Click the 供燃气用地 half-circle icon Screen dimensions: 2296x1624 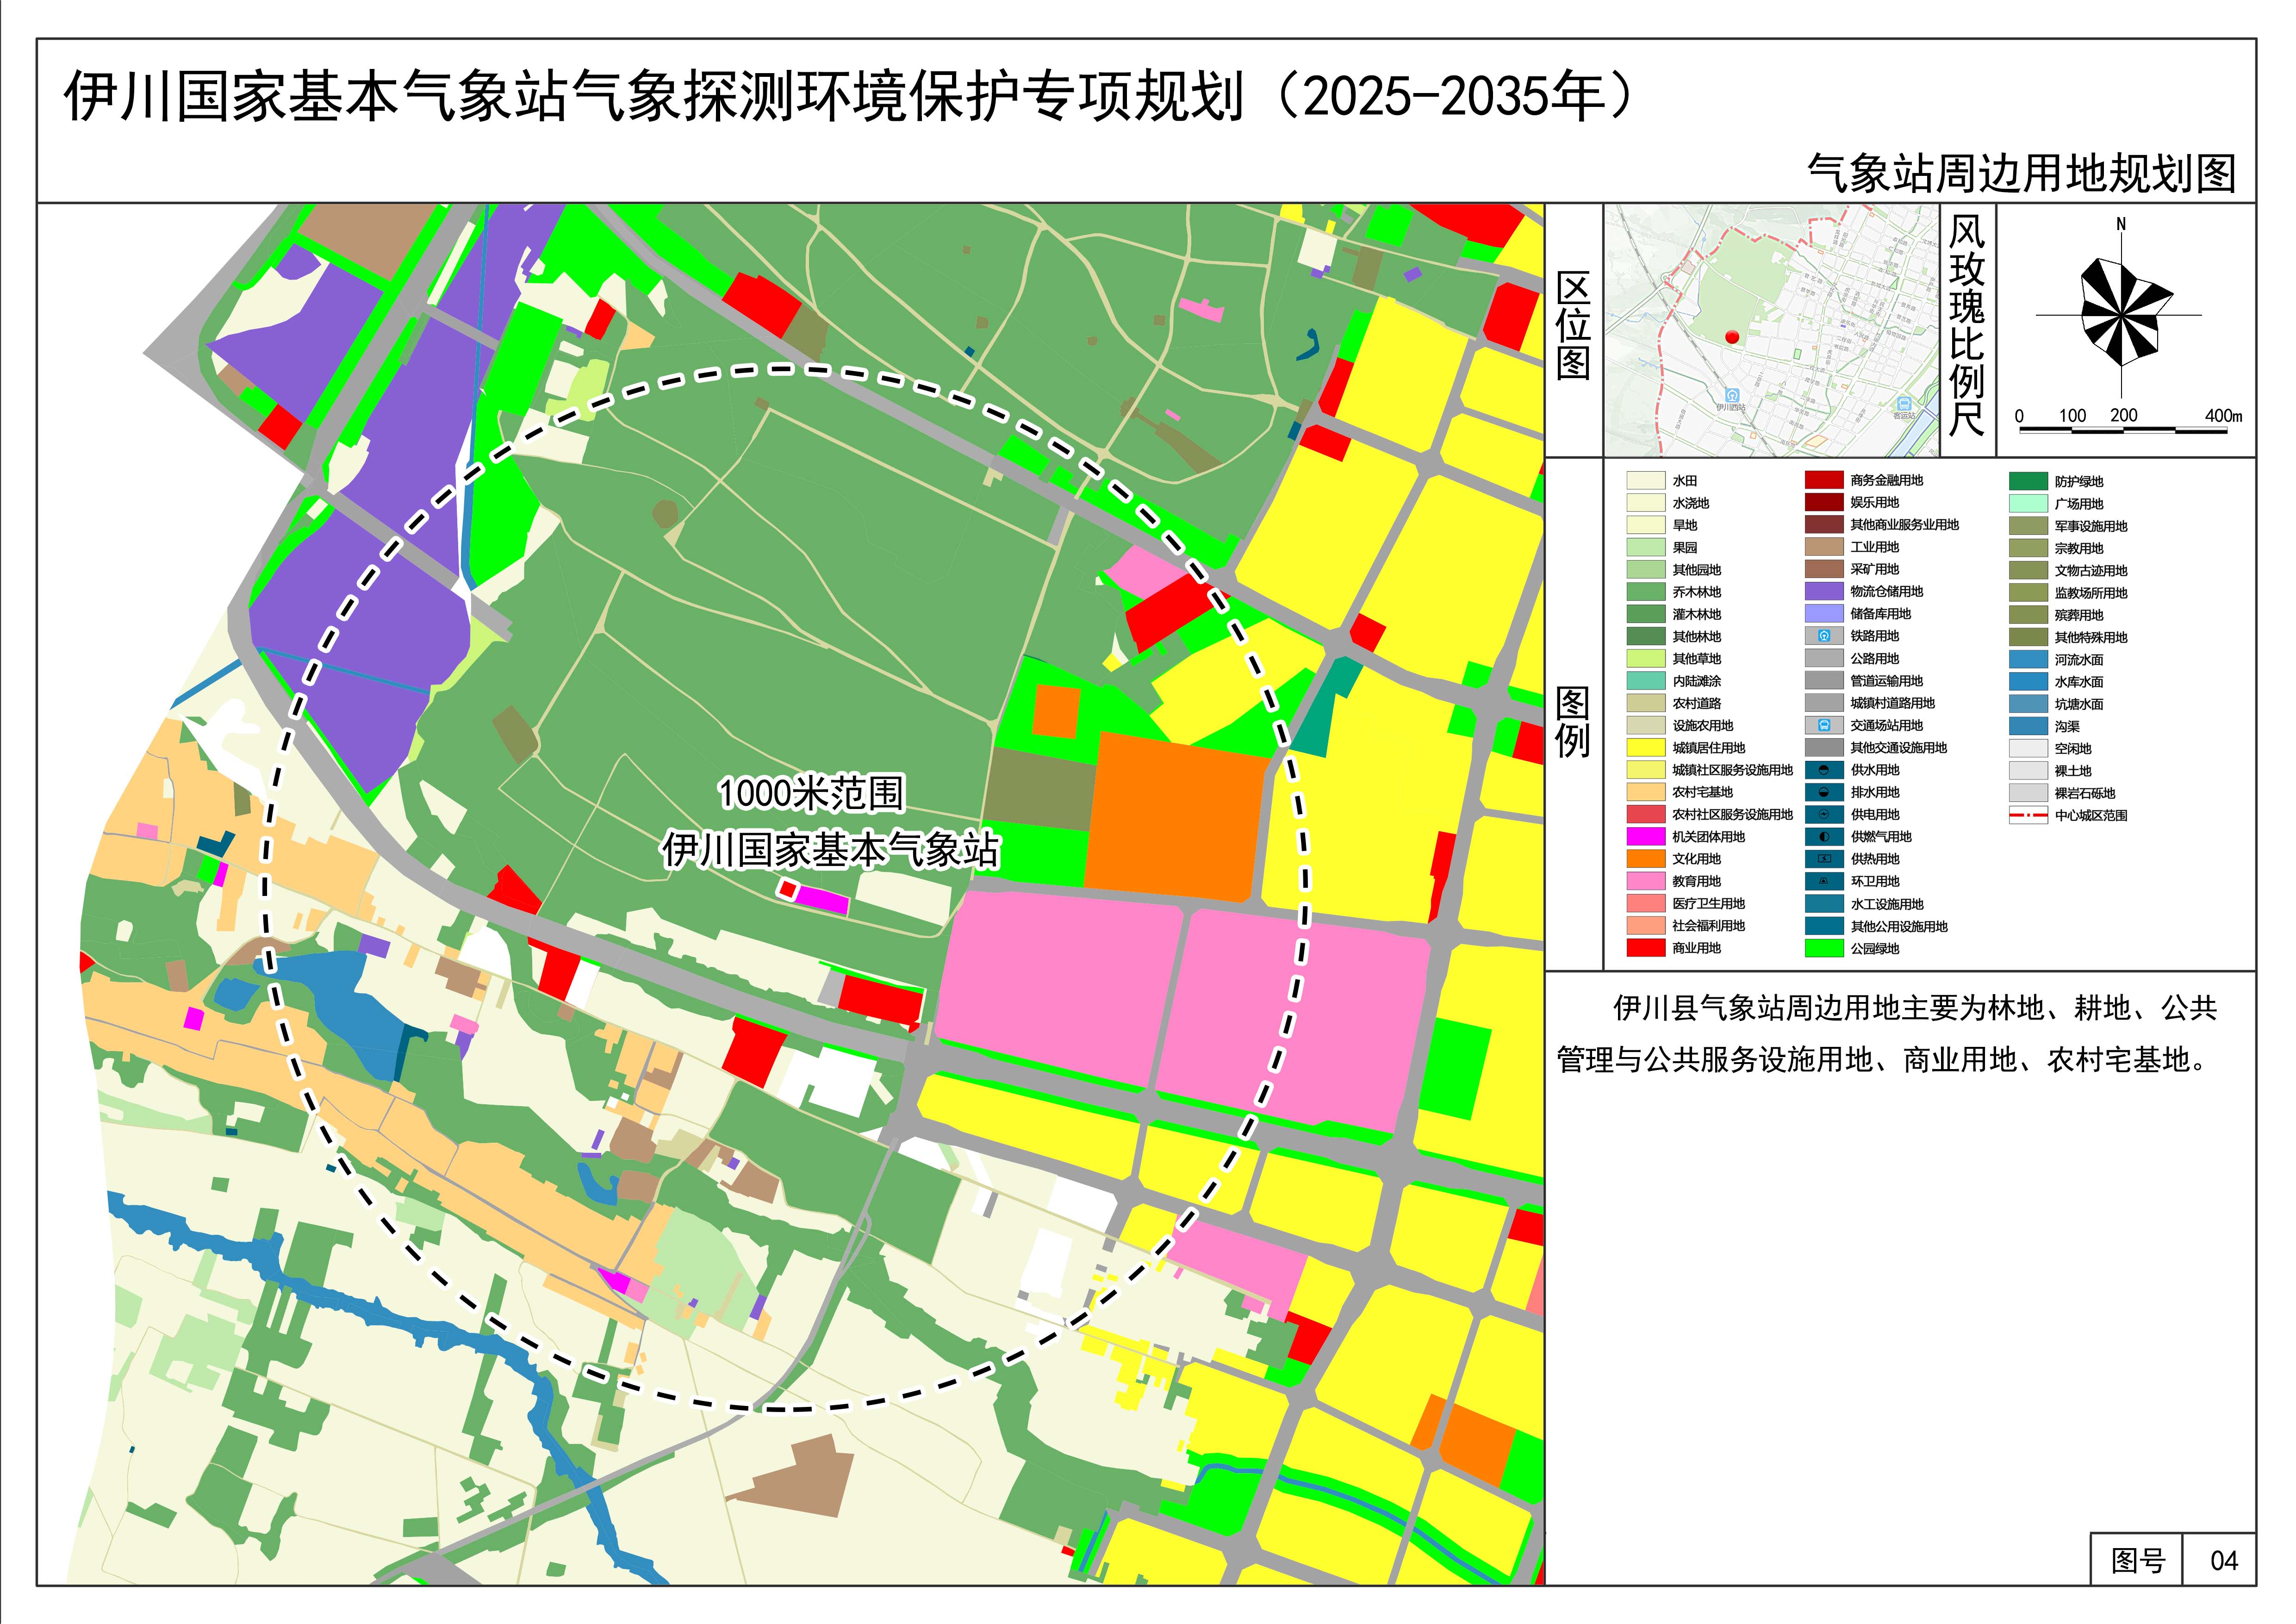pos(1824,837)
